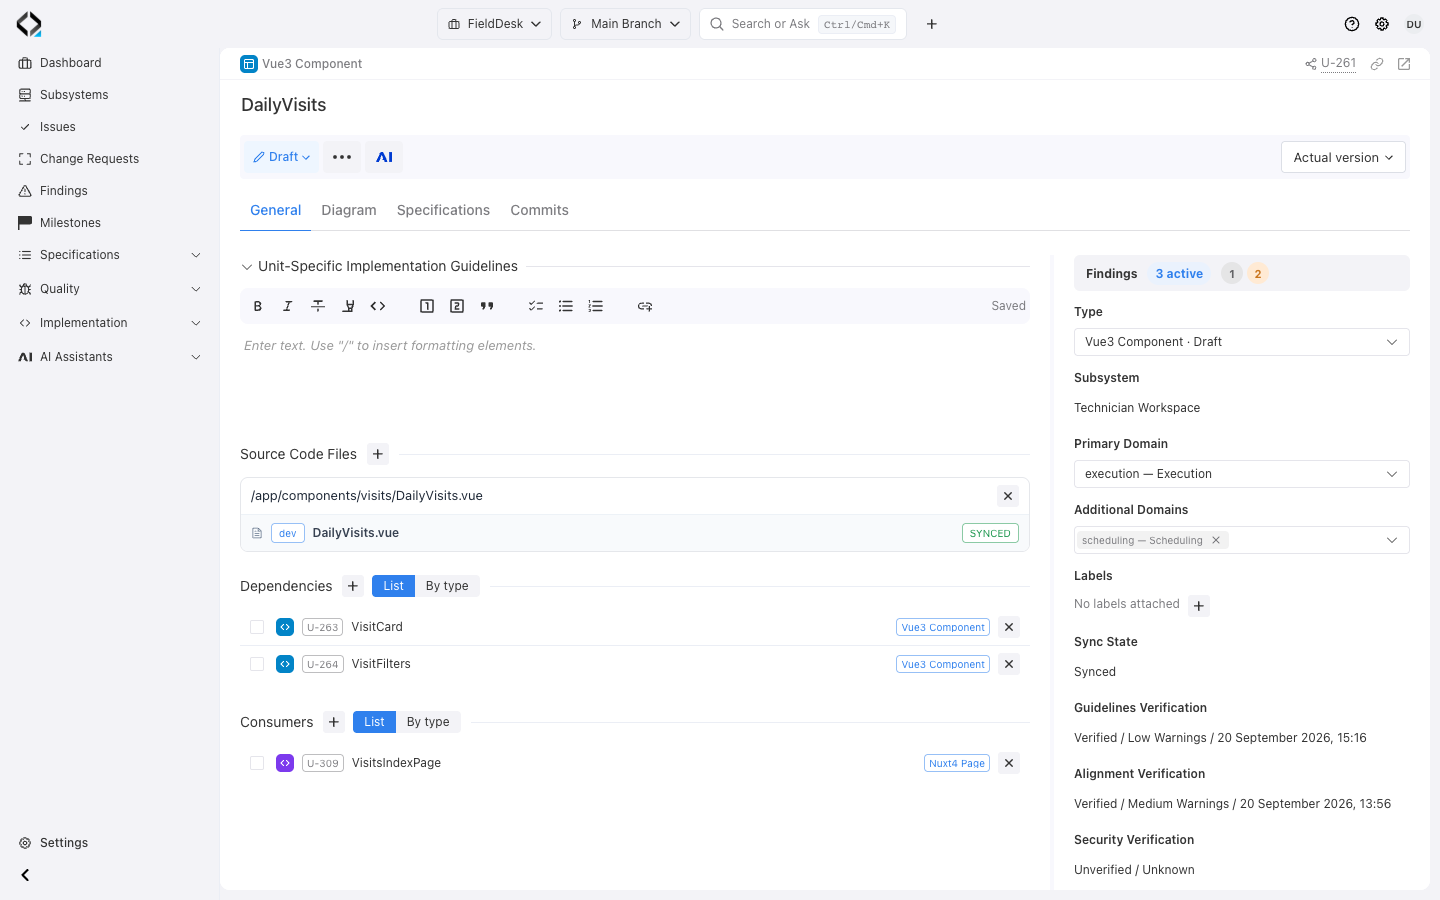This screenshot has height=900, width=1440.
Task: Copy link to unit U-261
Action: (1377, 64)
